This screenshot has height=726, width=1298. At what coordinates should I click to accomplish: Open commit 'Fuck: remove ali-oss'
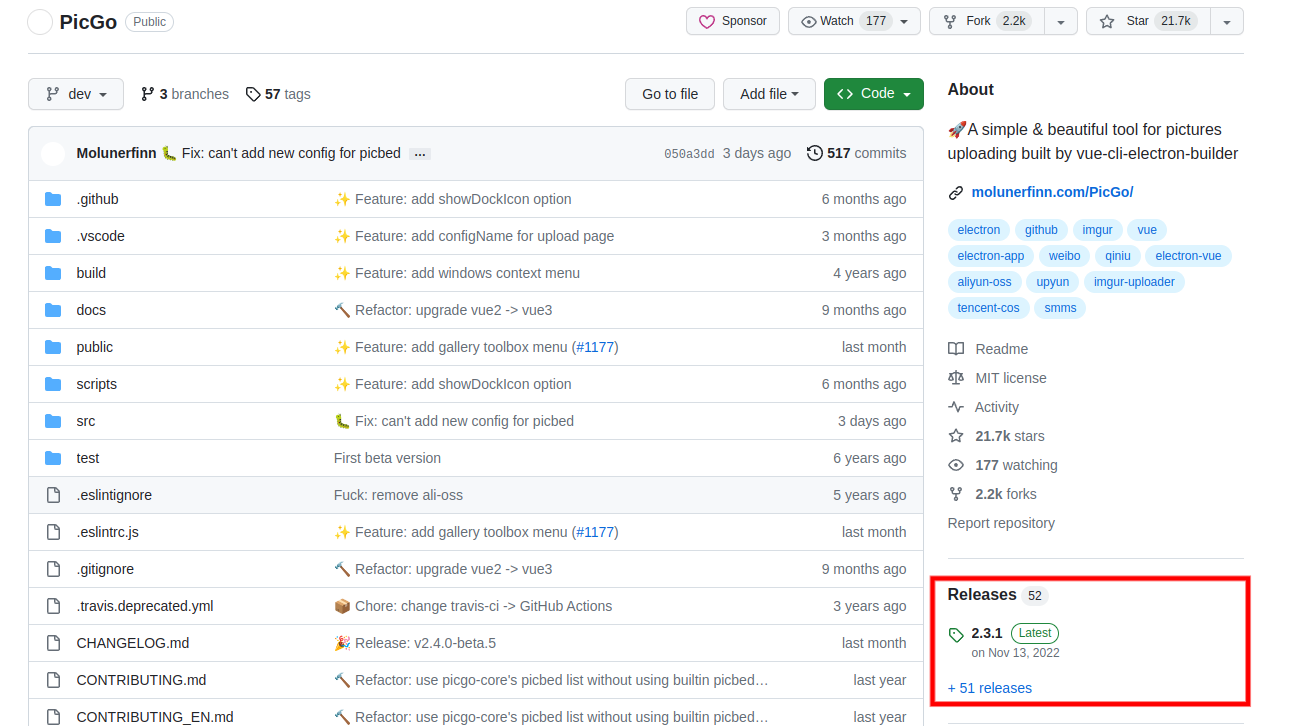pos(398,495)
